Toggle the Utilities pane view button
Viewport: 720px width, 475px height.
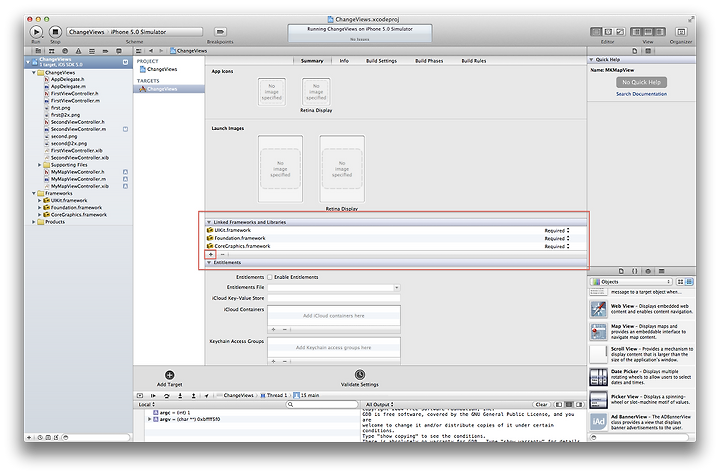click(x=660, y=32)
